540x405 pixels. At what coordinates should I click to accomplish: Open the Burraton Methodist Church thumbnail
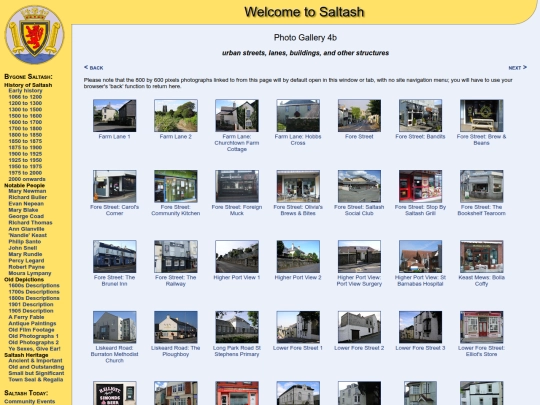[115, 327]
